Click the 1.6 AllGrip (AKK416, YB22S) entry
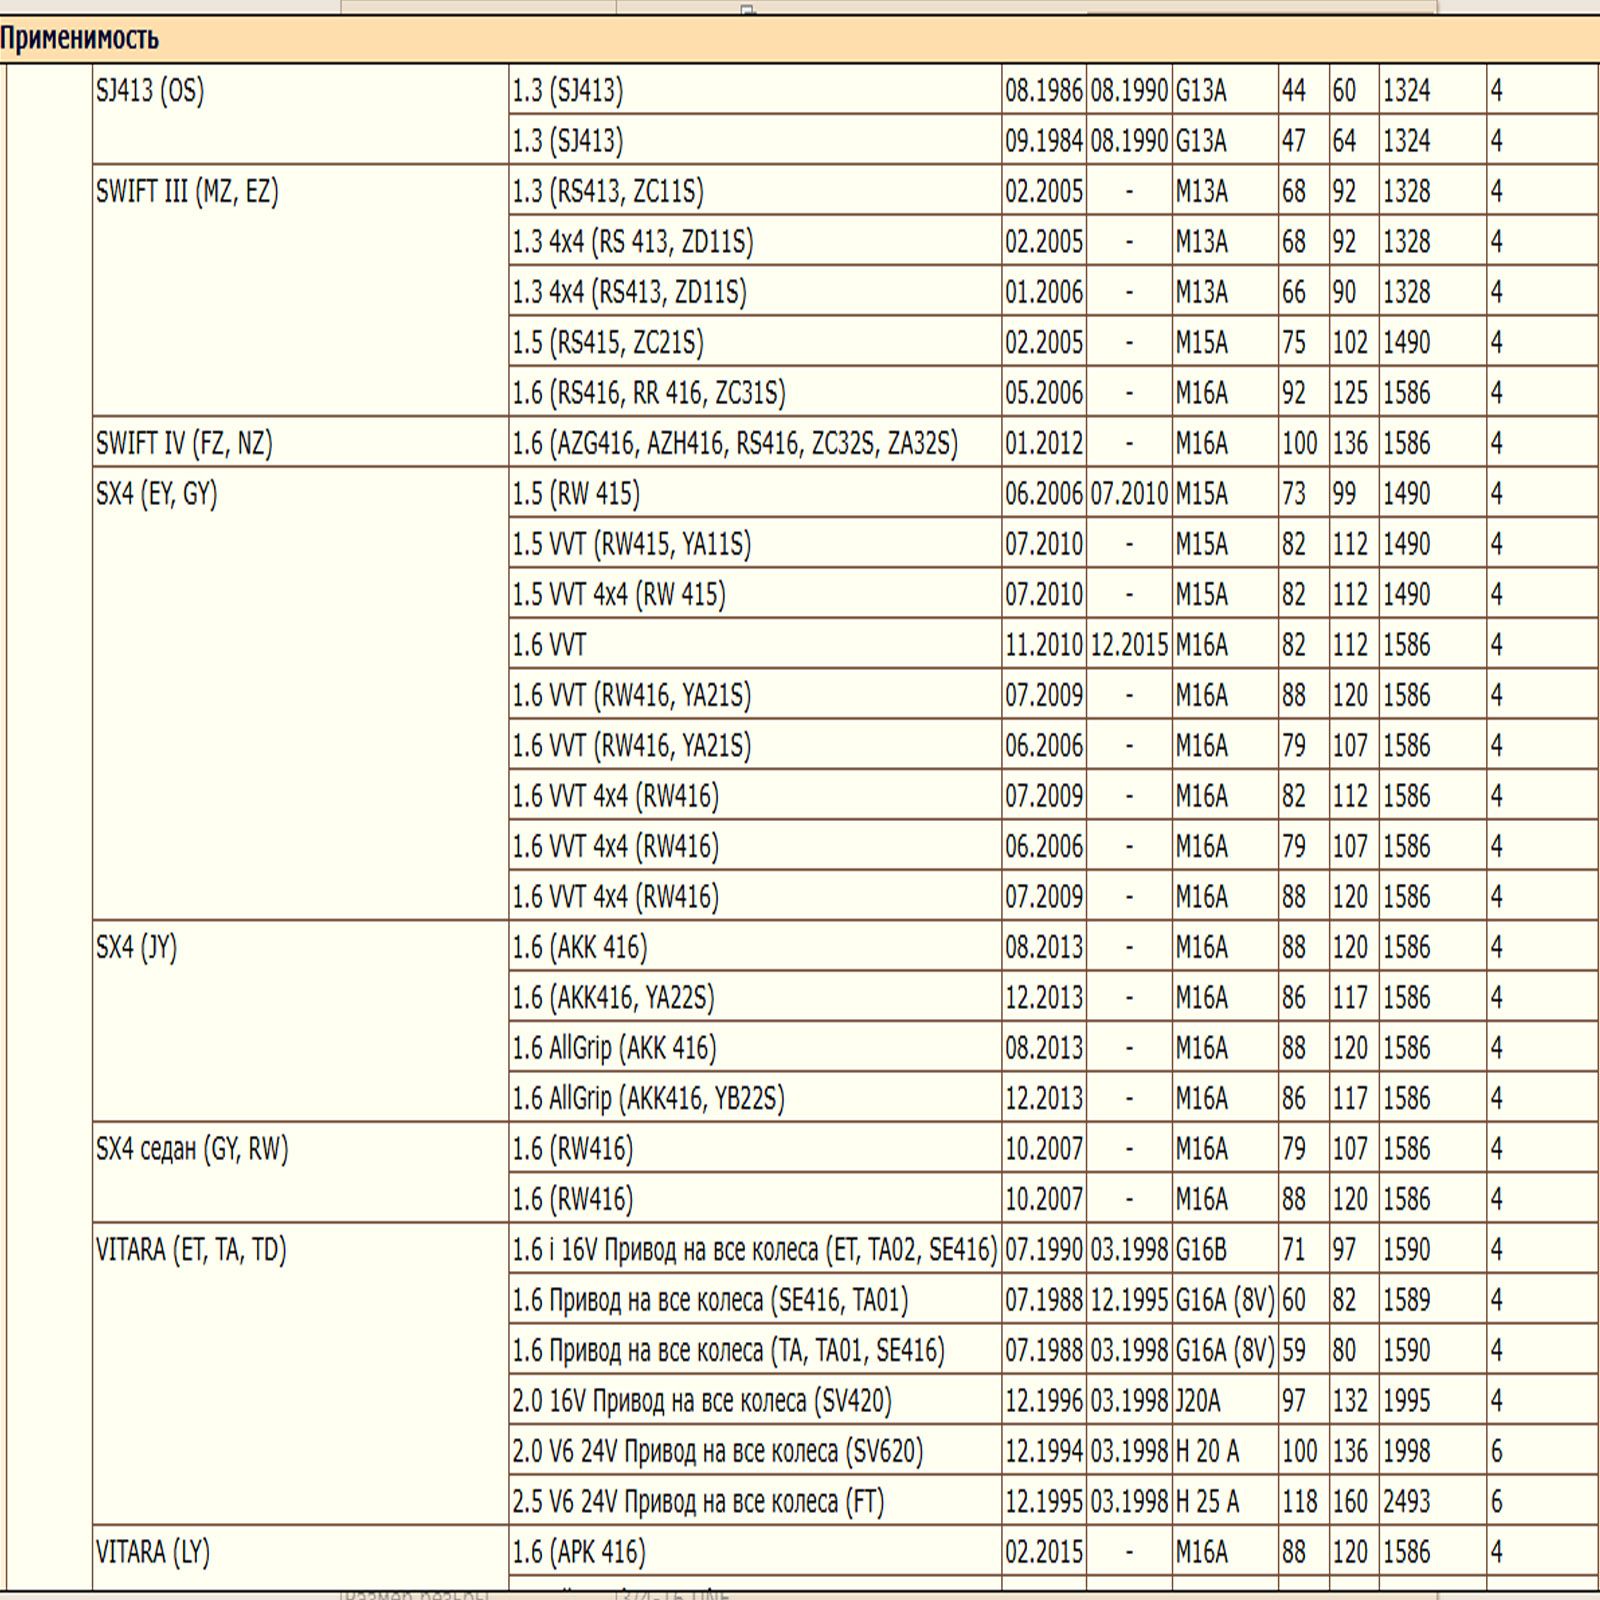This screenshot has width=1600, height=1600. coord(649,1099)
